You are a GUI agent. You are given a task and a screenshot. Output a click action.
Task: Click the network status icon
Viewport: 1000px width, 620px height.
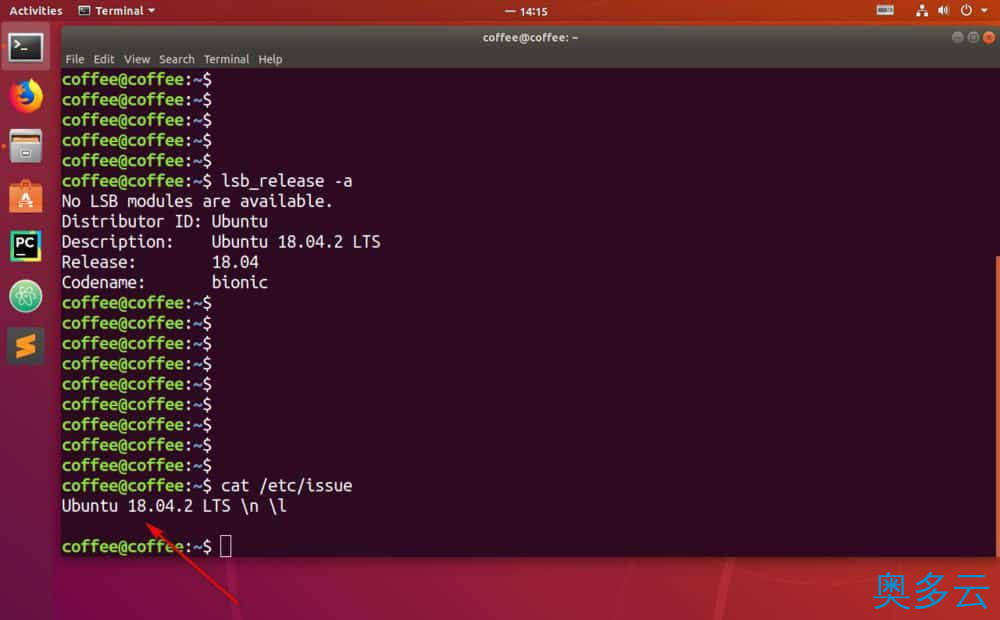tap(921, 10)
